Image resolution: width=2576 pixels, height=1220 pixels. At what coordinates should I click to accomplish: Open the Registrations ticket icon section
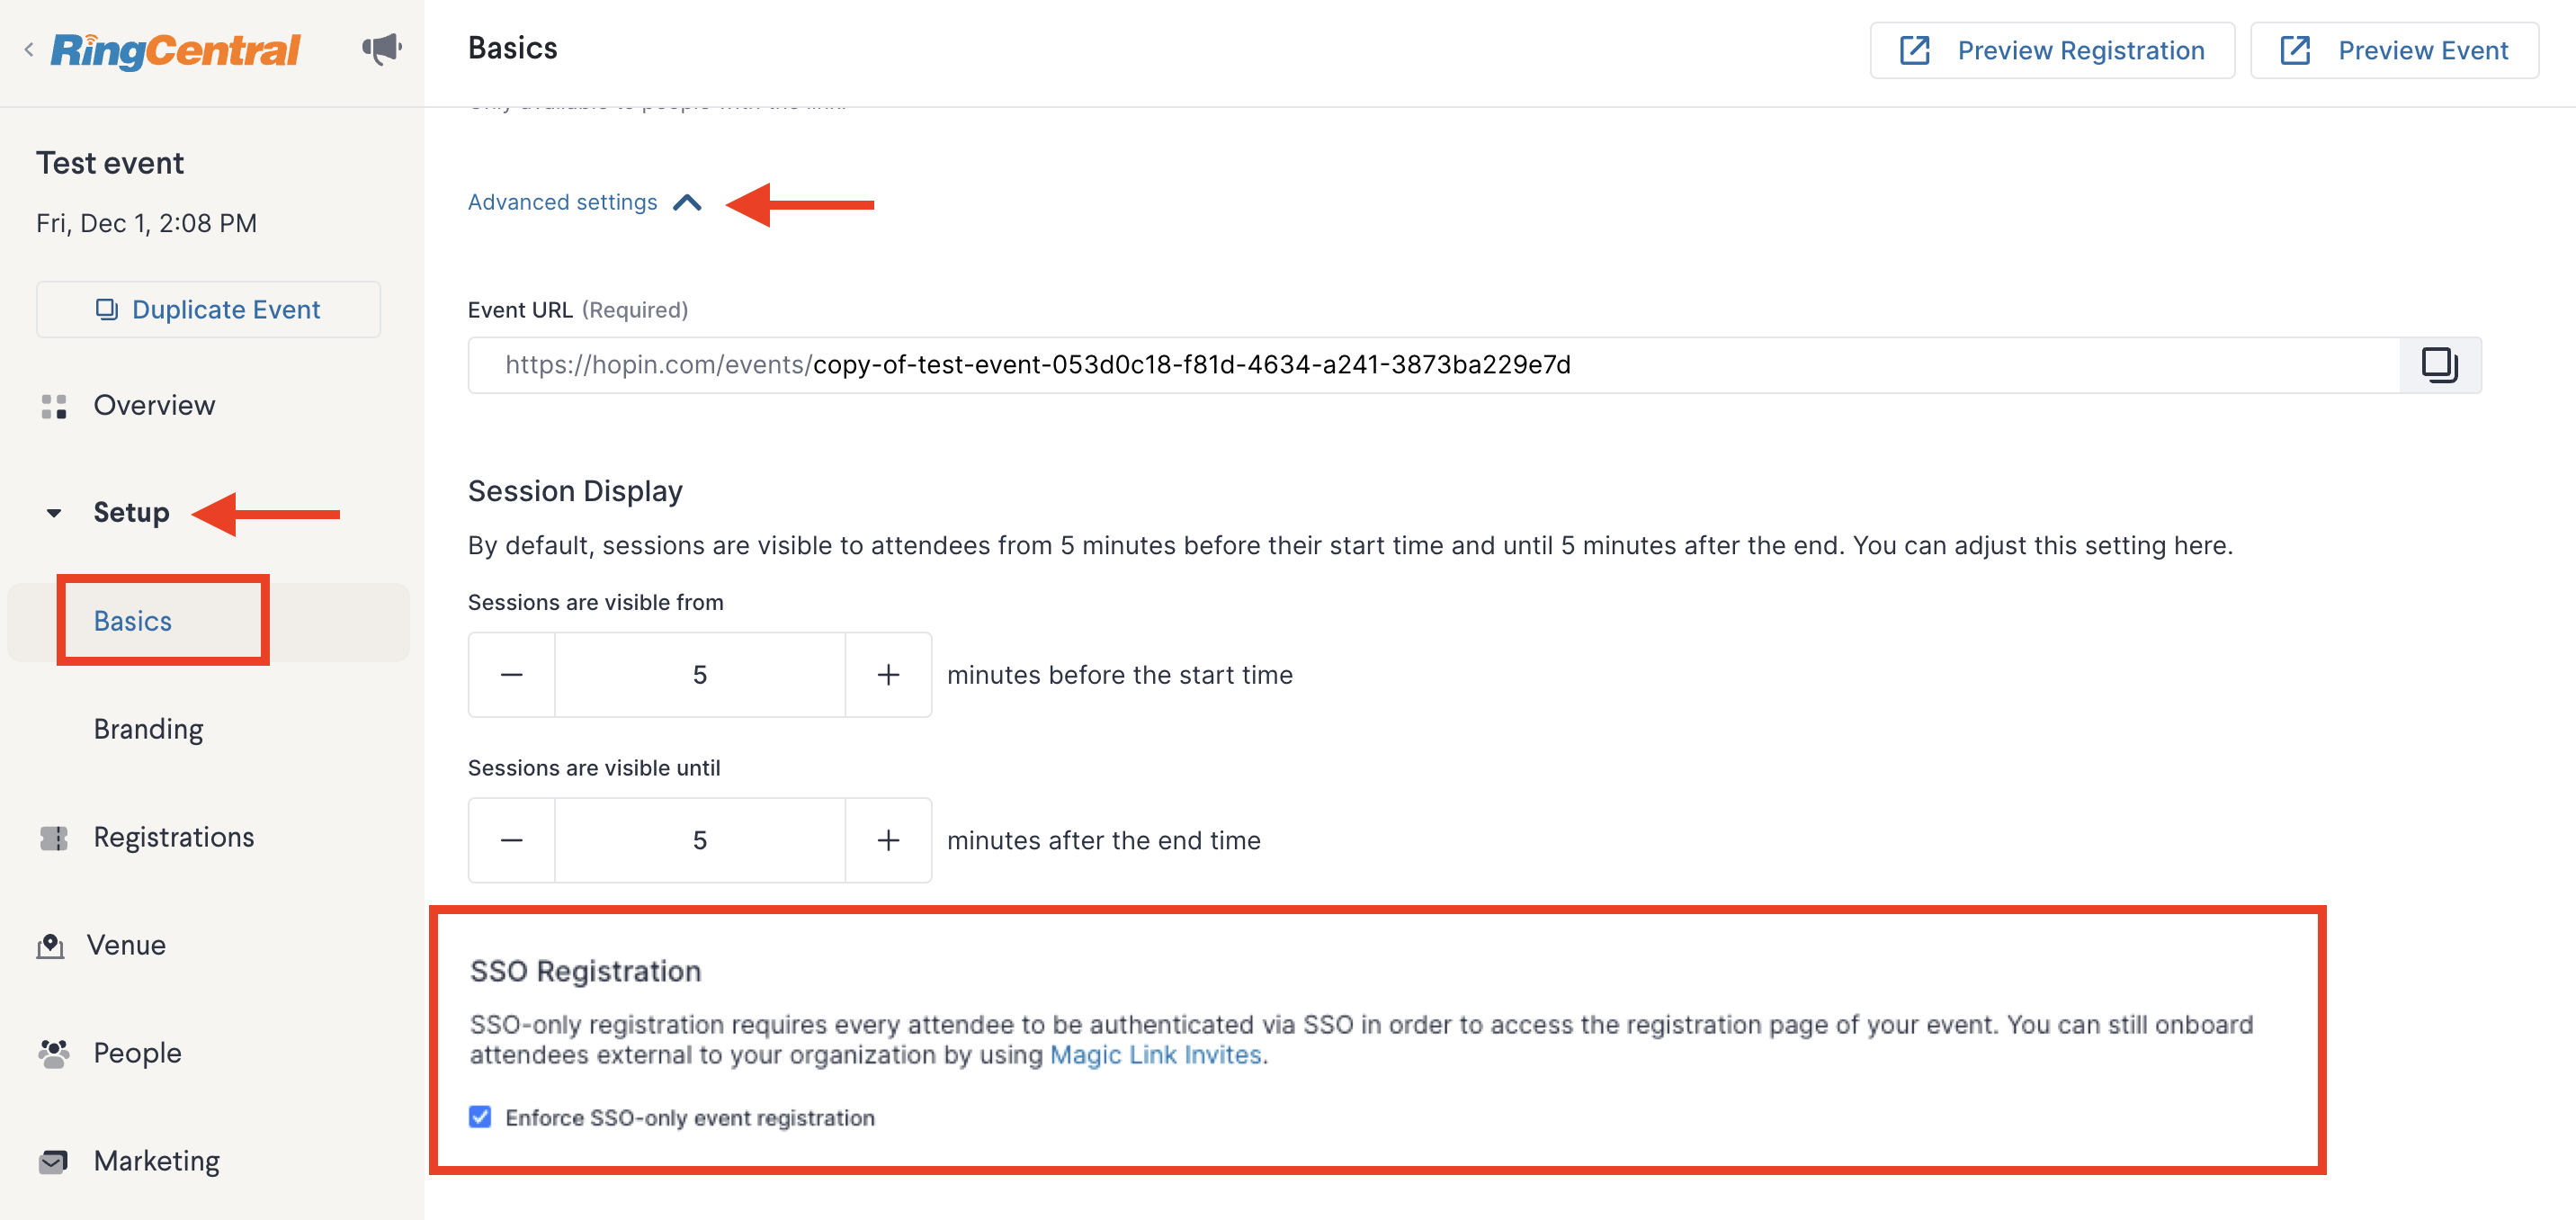[54, 838]
